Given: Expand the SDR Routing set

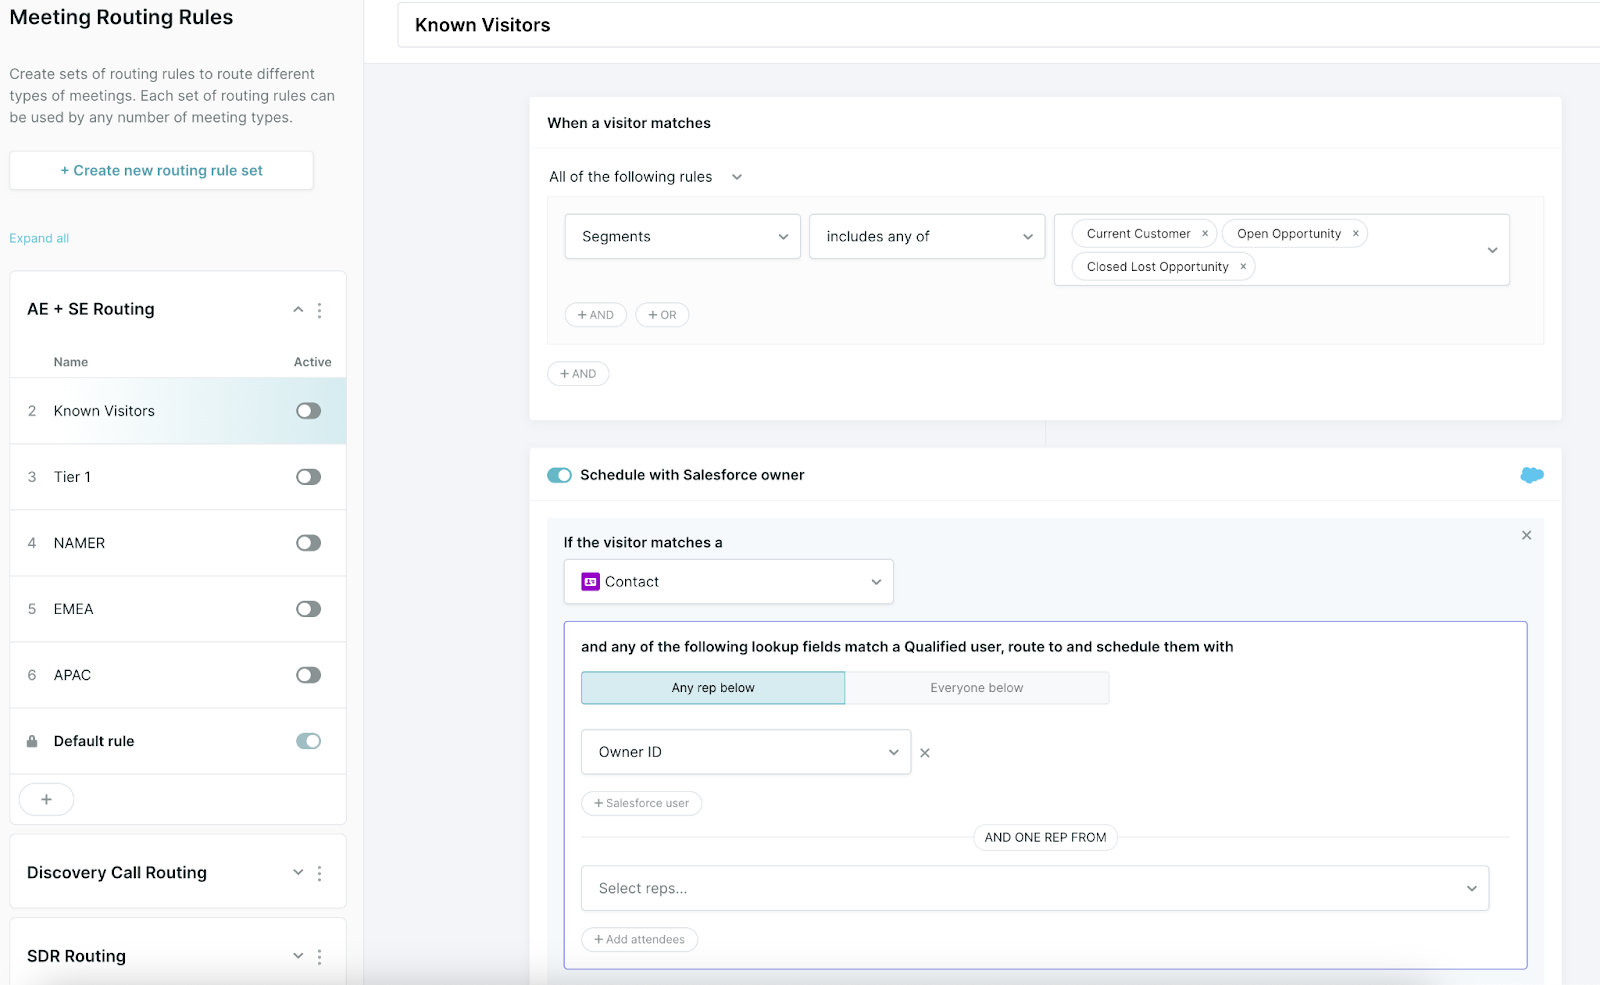Looking at the screenshot, I should [x=298, y=957].
